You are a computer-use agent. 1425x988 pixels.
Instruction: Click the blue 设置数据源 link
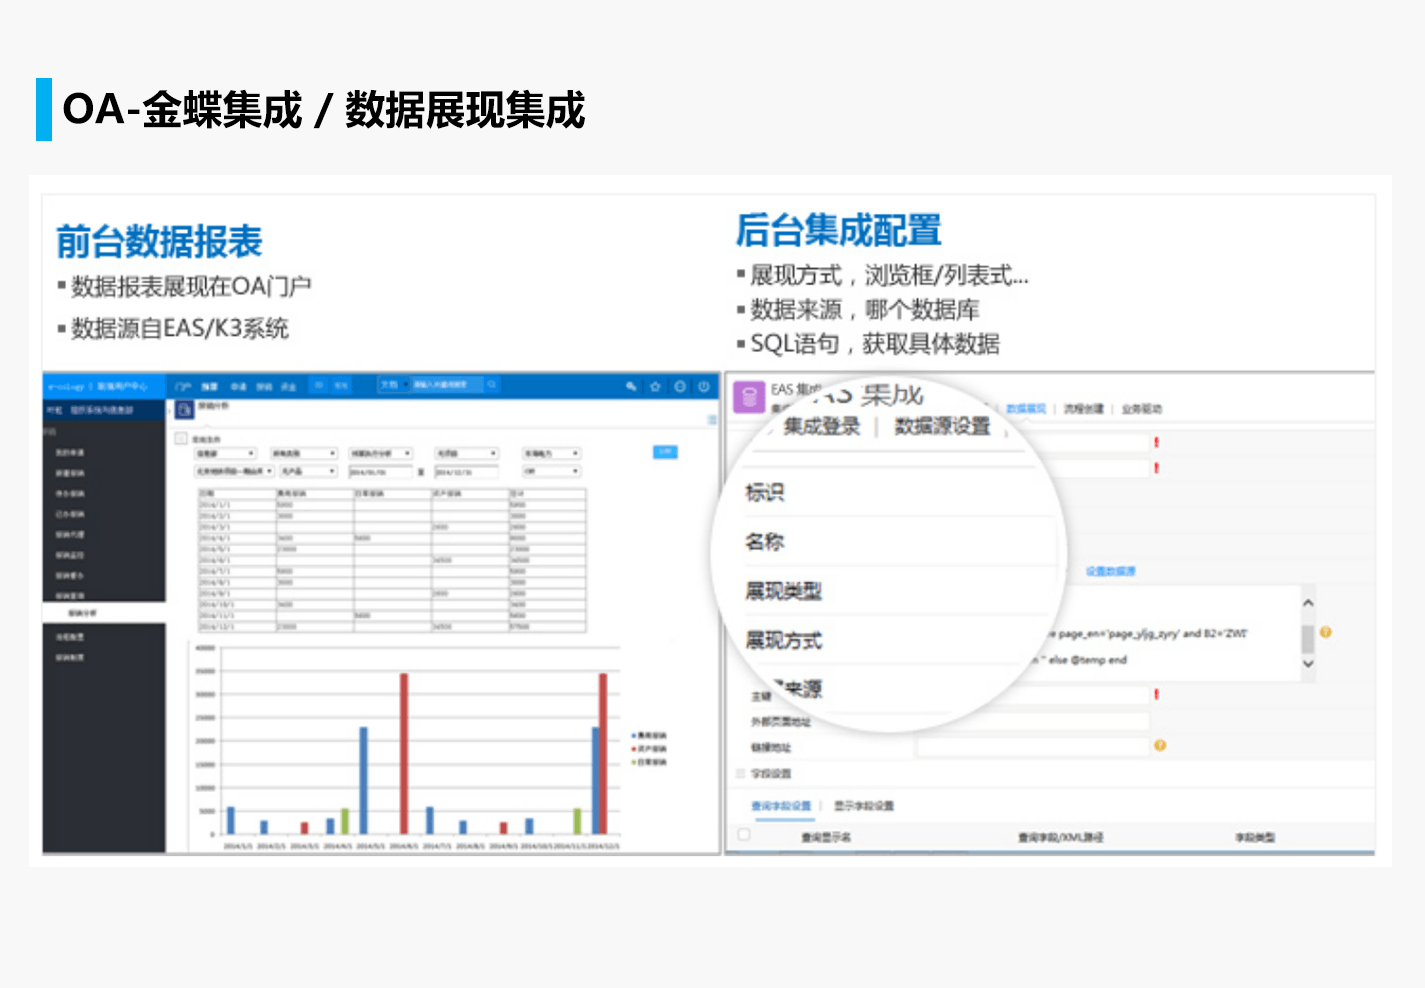tap(1110, 571)
